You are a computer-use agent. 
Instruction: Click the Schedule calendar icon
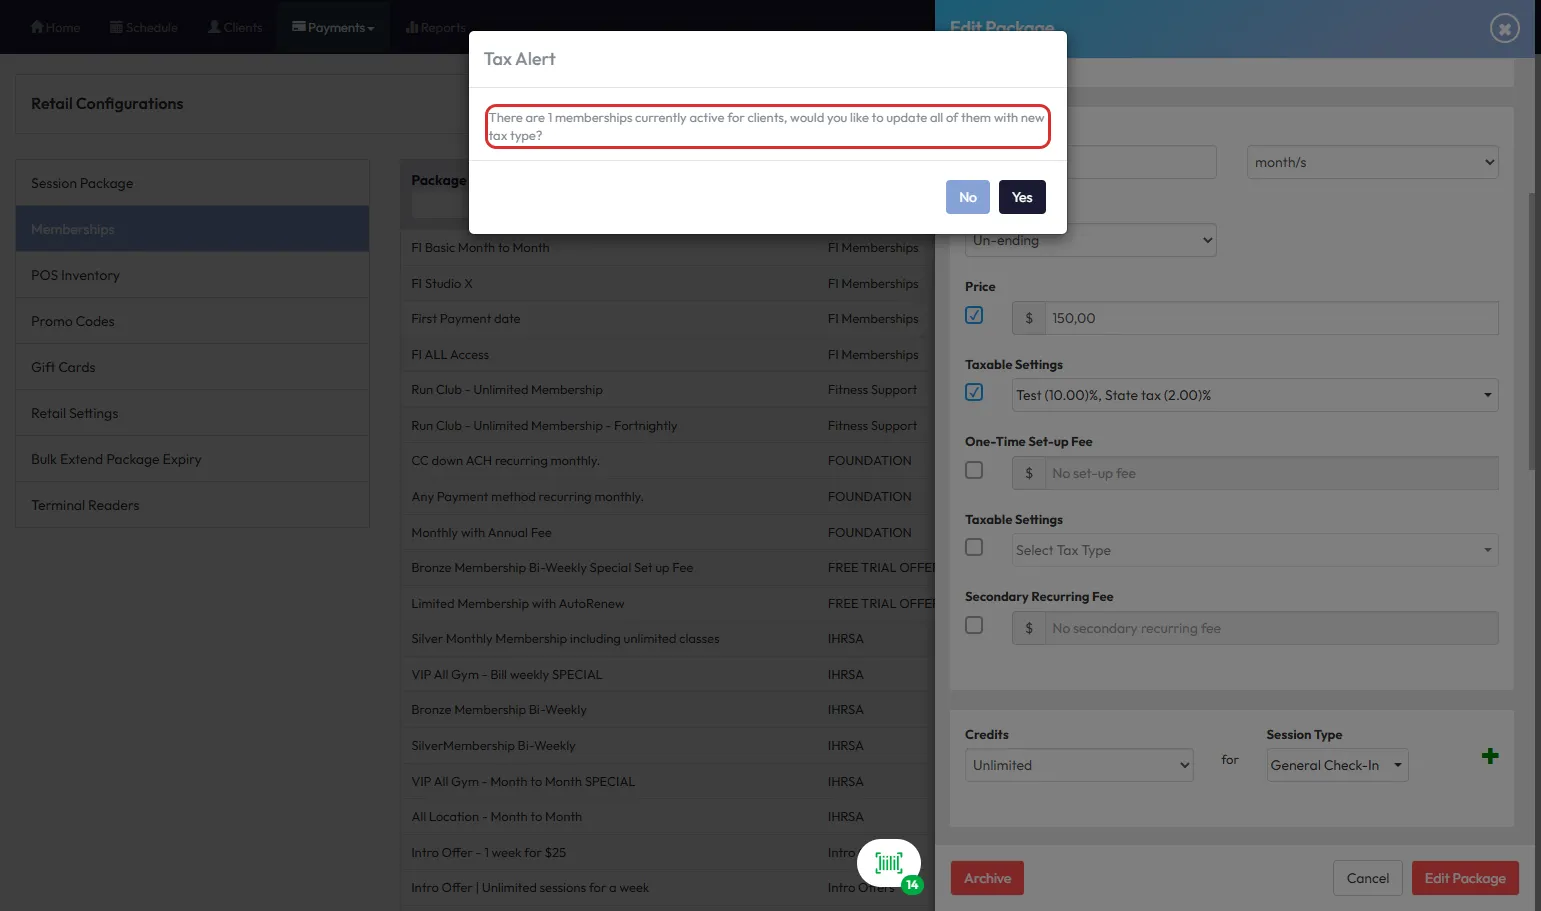coord(116,27)
